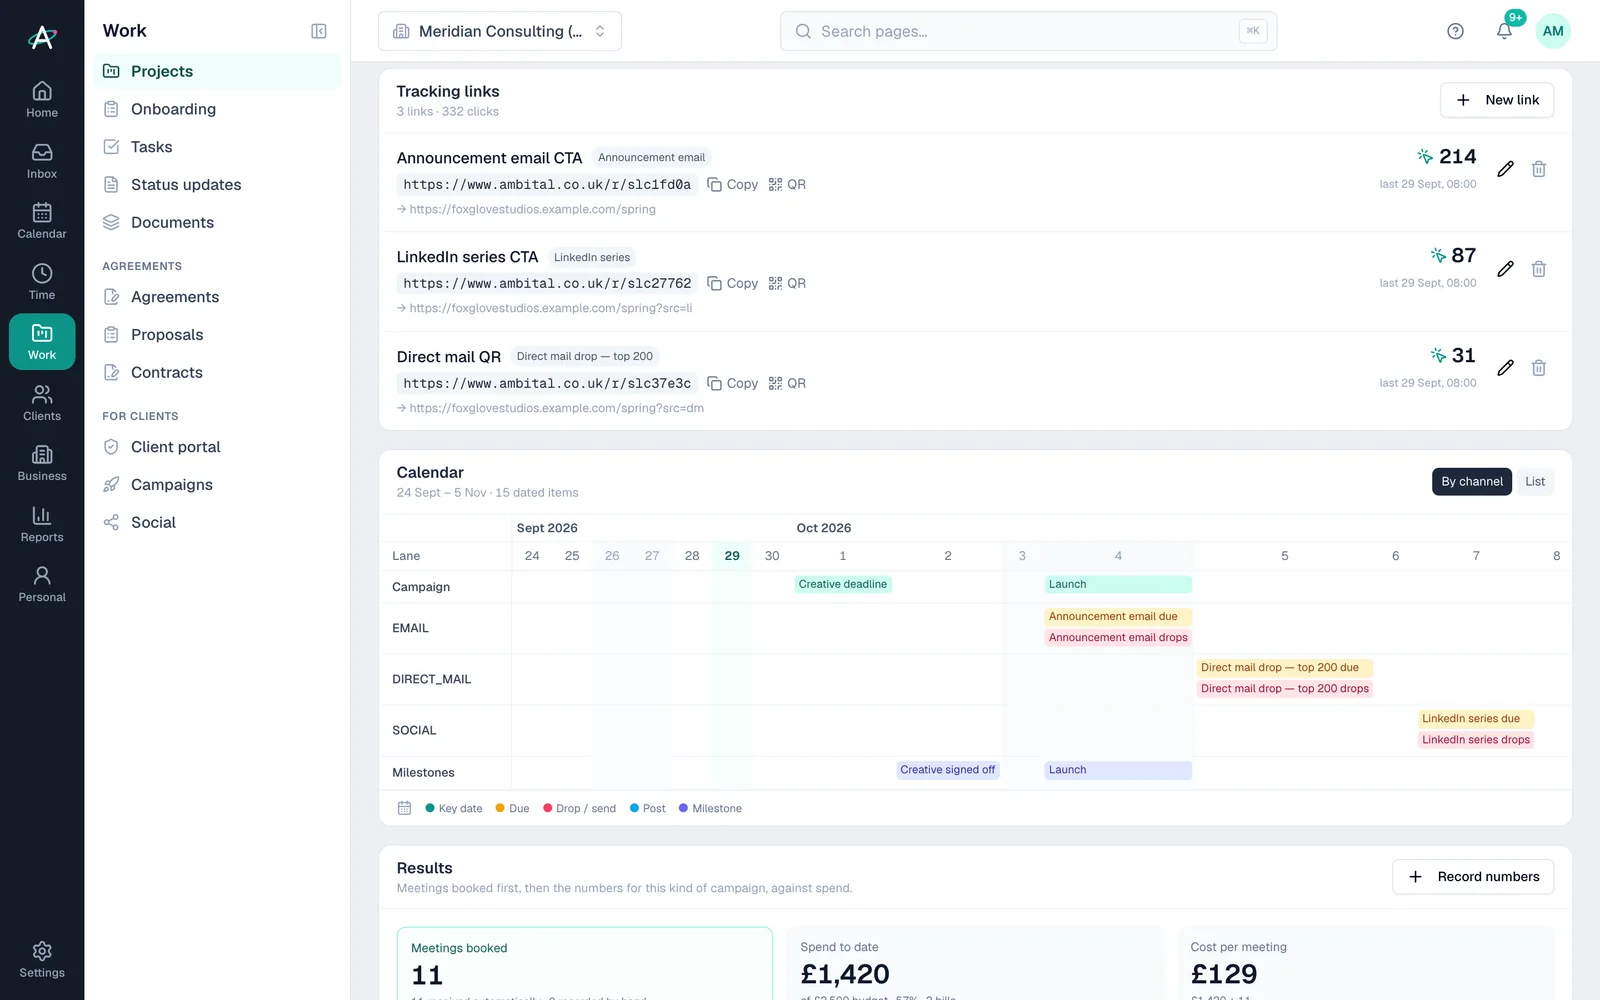Select the Creative signed off milestone
This screenshot has width=1600, height=1000.
[x=947, y=770]
